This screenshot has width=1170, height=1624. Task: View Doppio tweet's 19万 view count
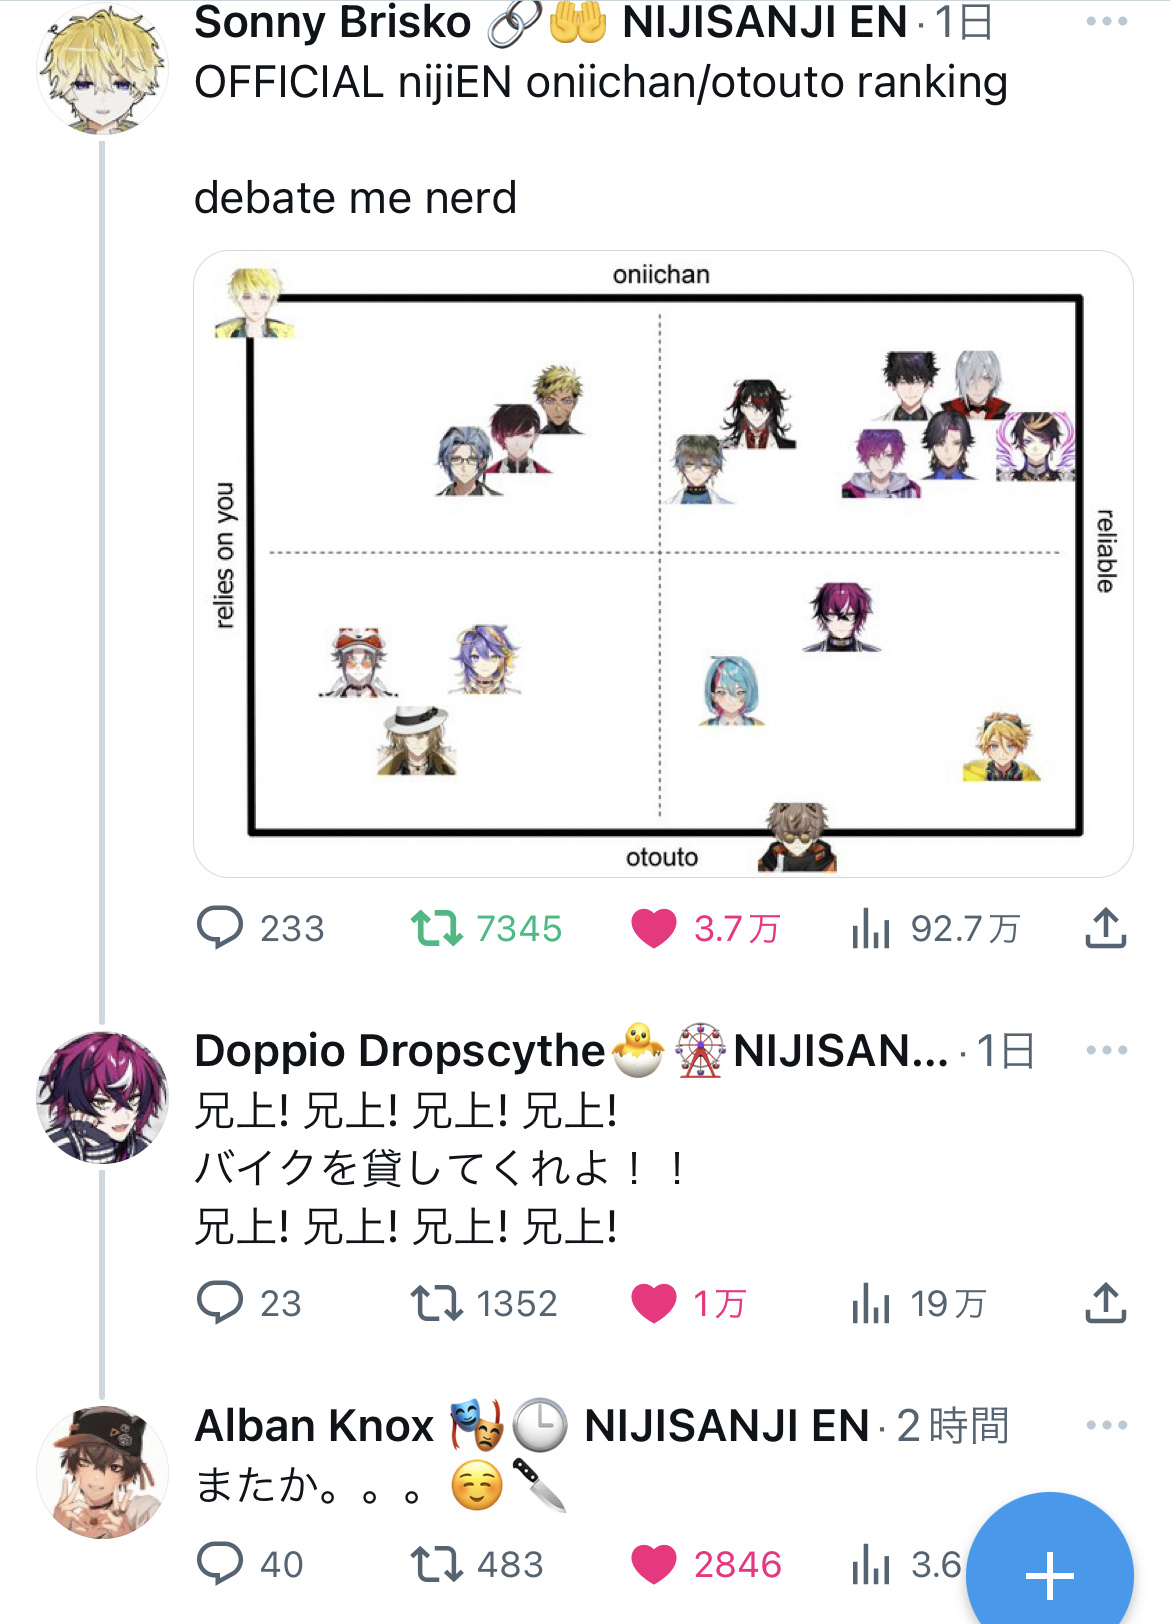[x=919, y=1303]
